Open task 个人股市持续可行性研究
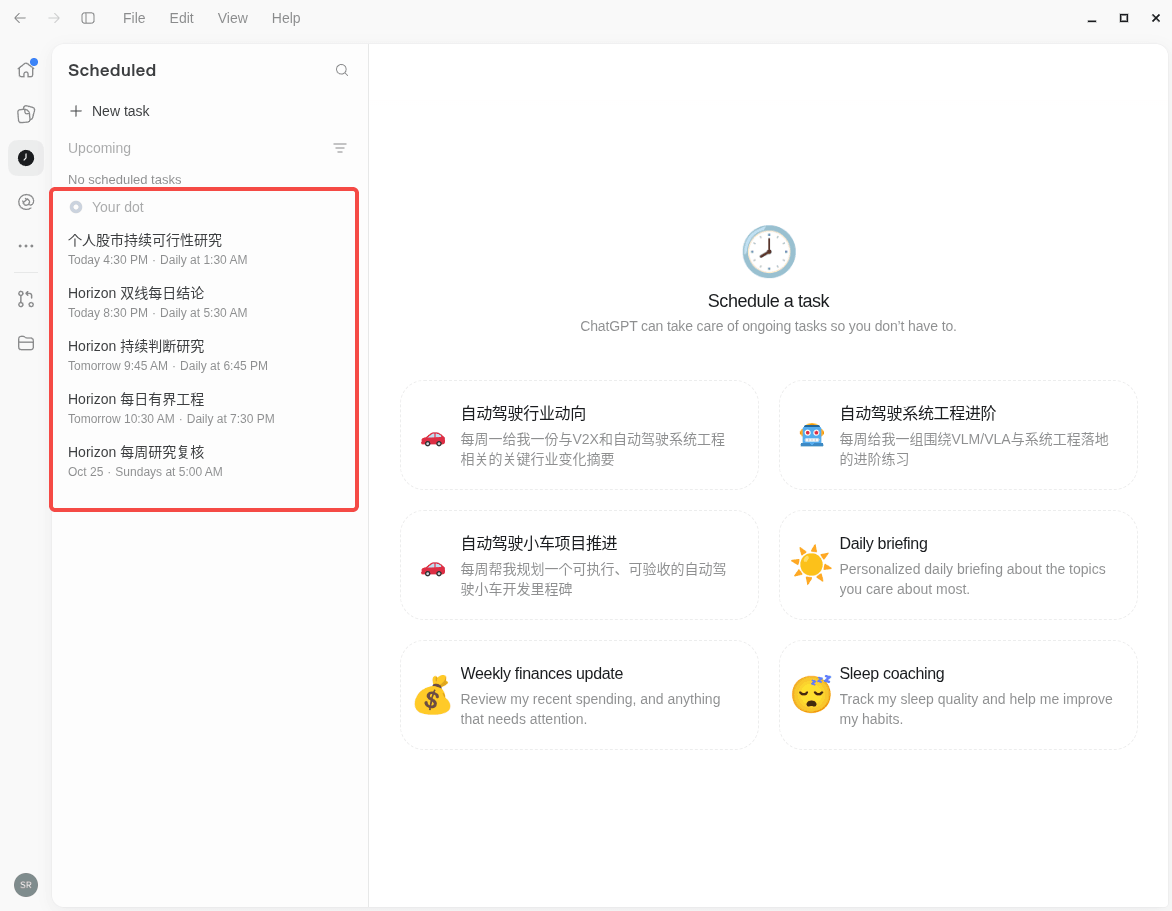The image size is (1172, 911). click(x=204, y=250)
